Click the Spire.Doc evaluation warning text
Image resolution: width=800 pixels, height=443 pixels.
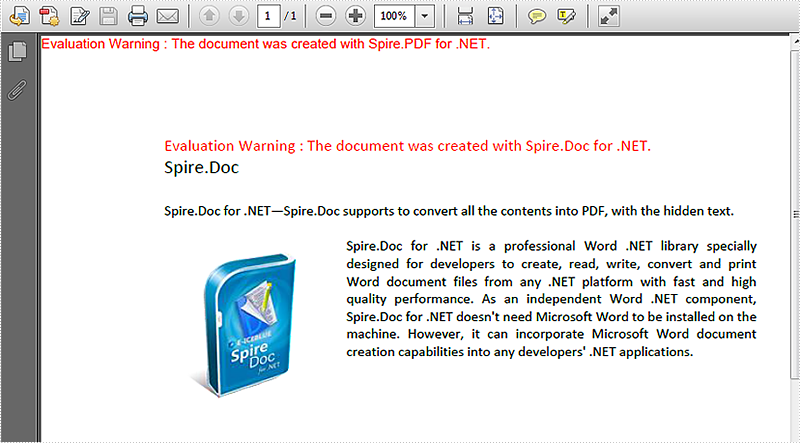click(408, 146)
